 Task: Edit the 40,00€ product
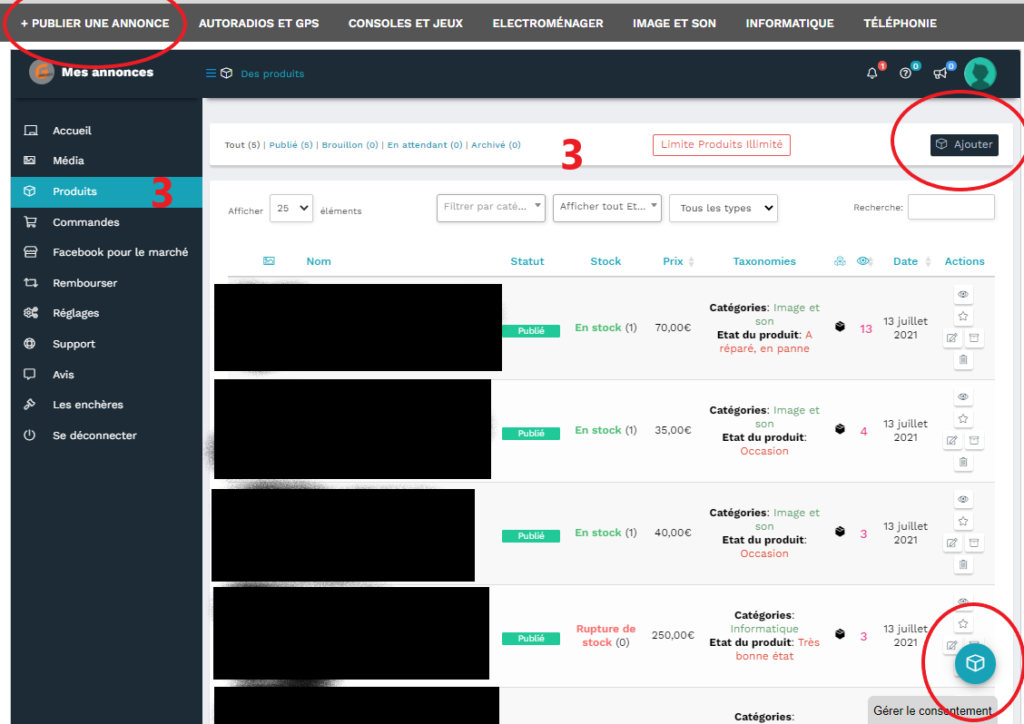952,543
